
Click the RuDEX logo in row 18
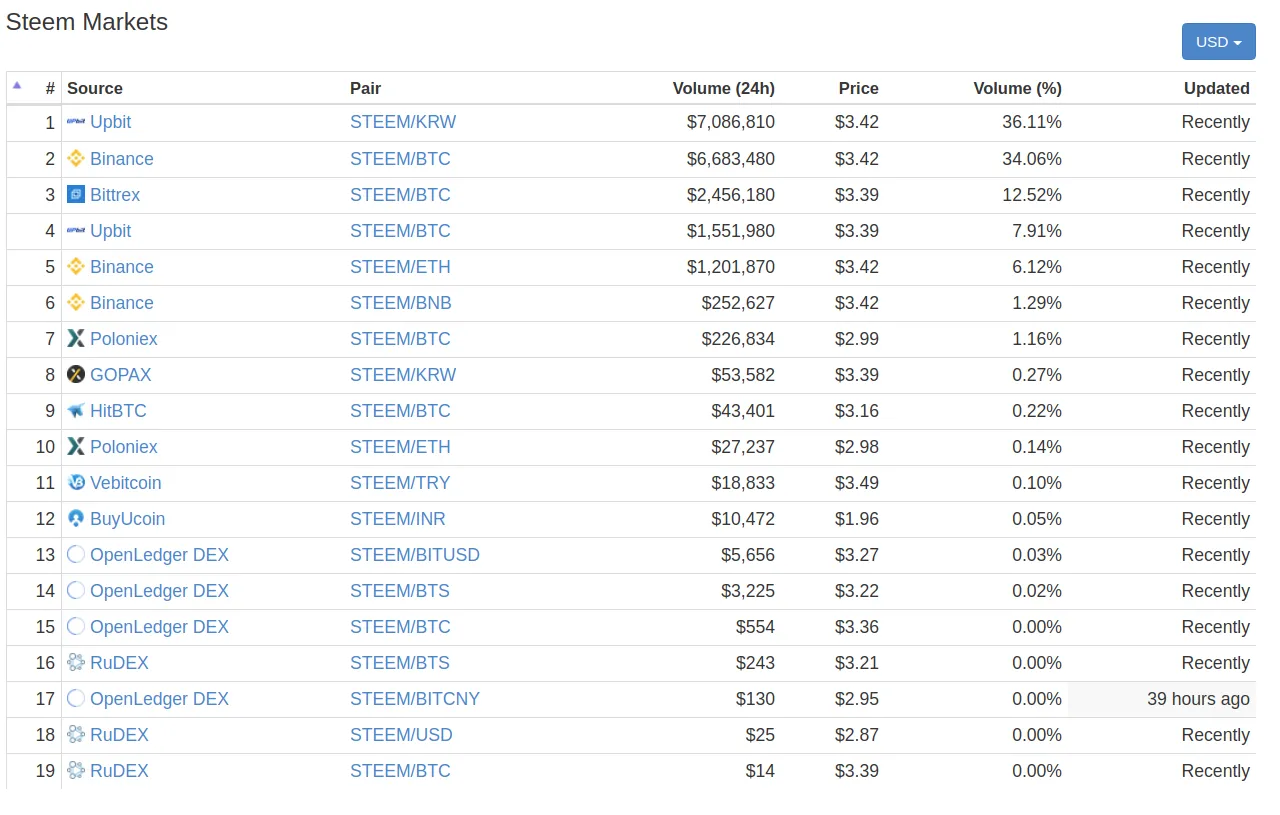[x=76, y=734]
